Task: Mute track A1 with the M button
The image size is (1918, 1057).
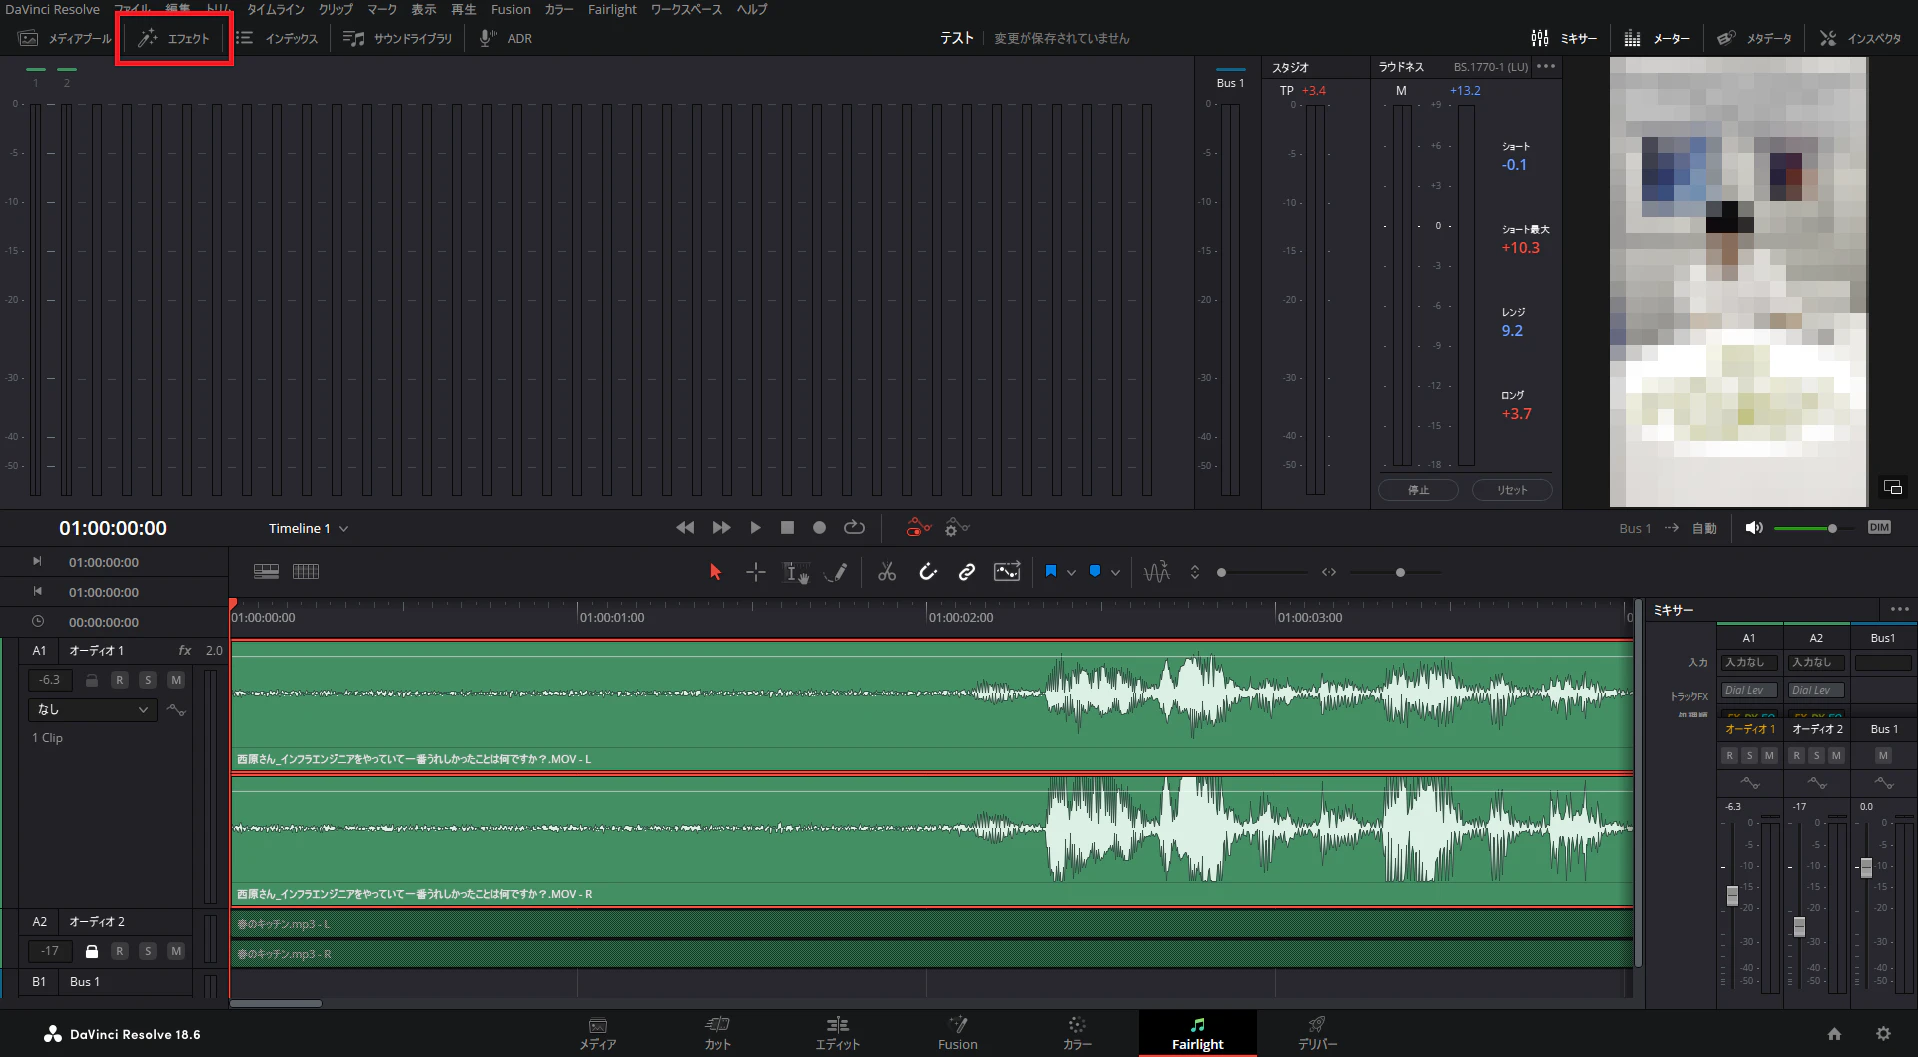Action: 176,680
